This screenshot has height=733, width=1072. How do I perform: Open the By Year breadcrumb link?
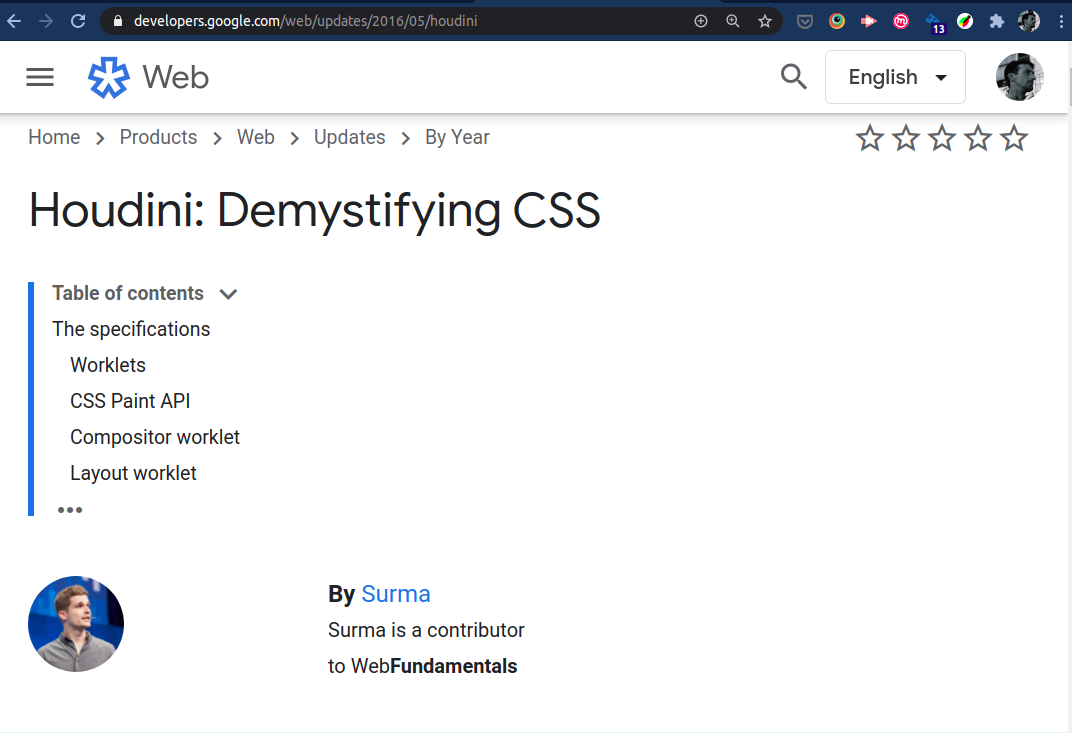point(457,137)
